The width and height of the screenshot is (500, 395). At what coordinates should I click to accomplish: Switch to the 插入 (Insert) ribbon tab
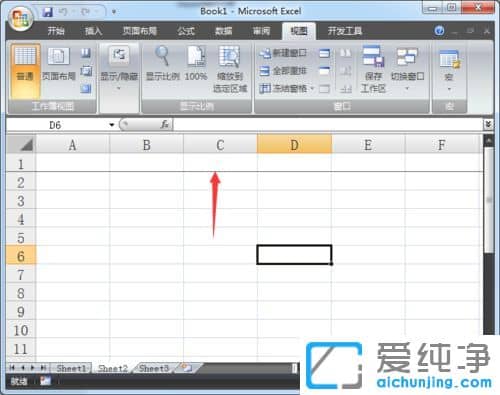[x=93, y=31]
